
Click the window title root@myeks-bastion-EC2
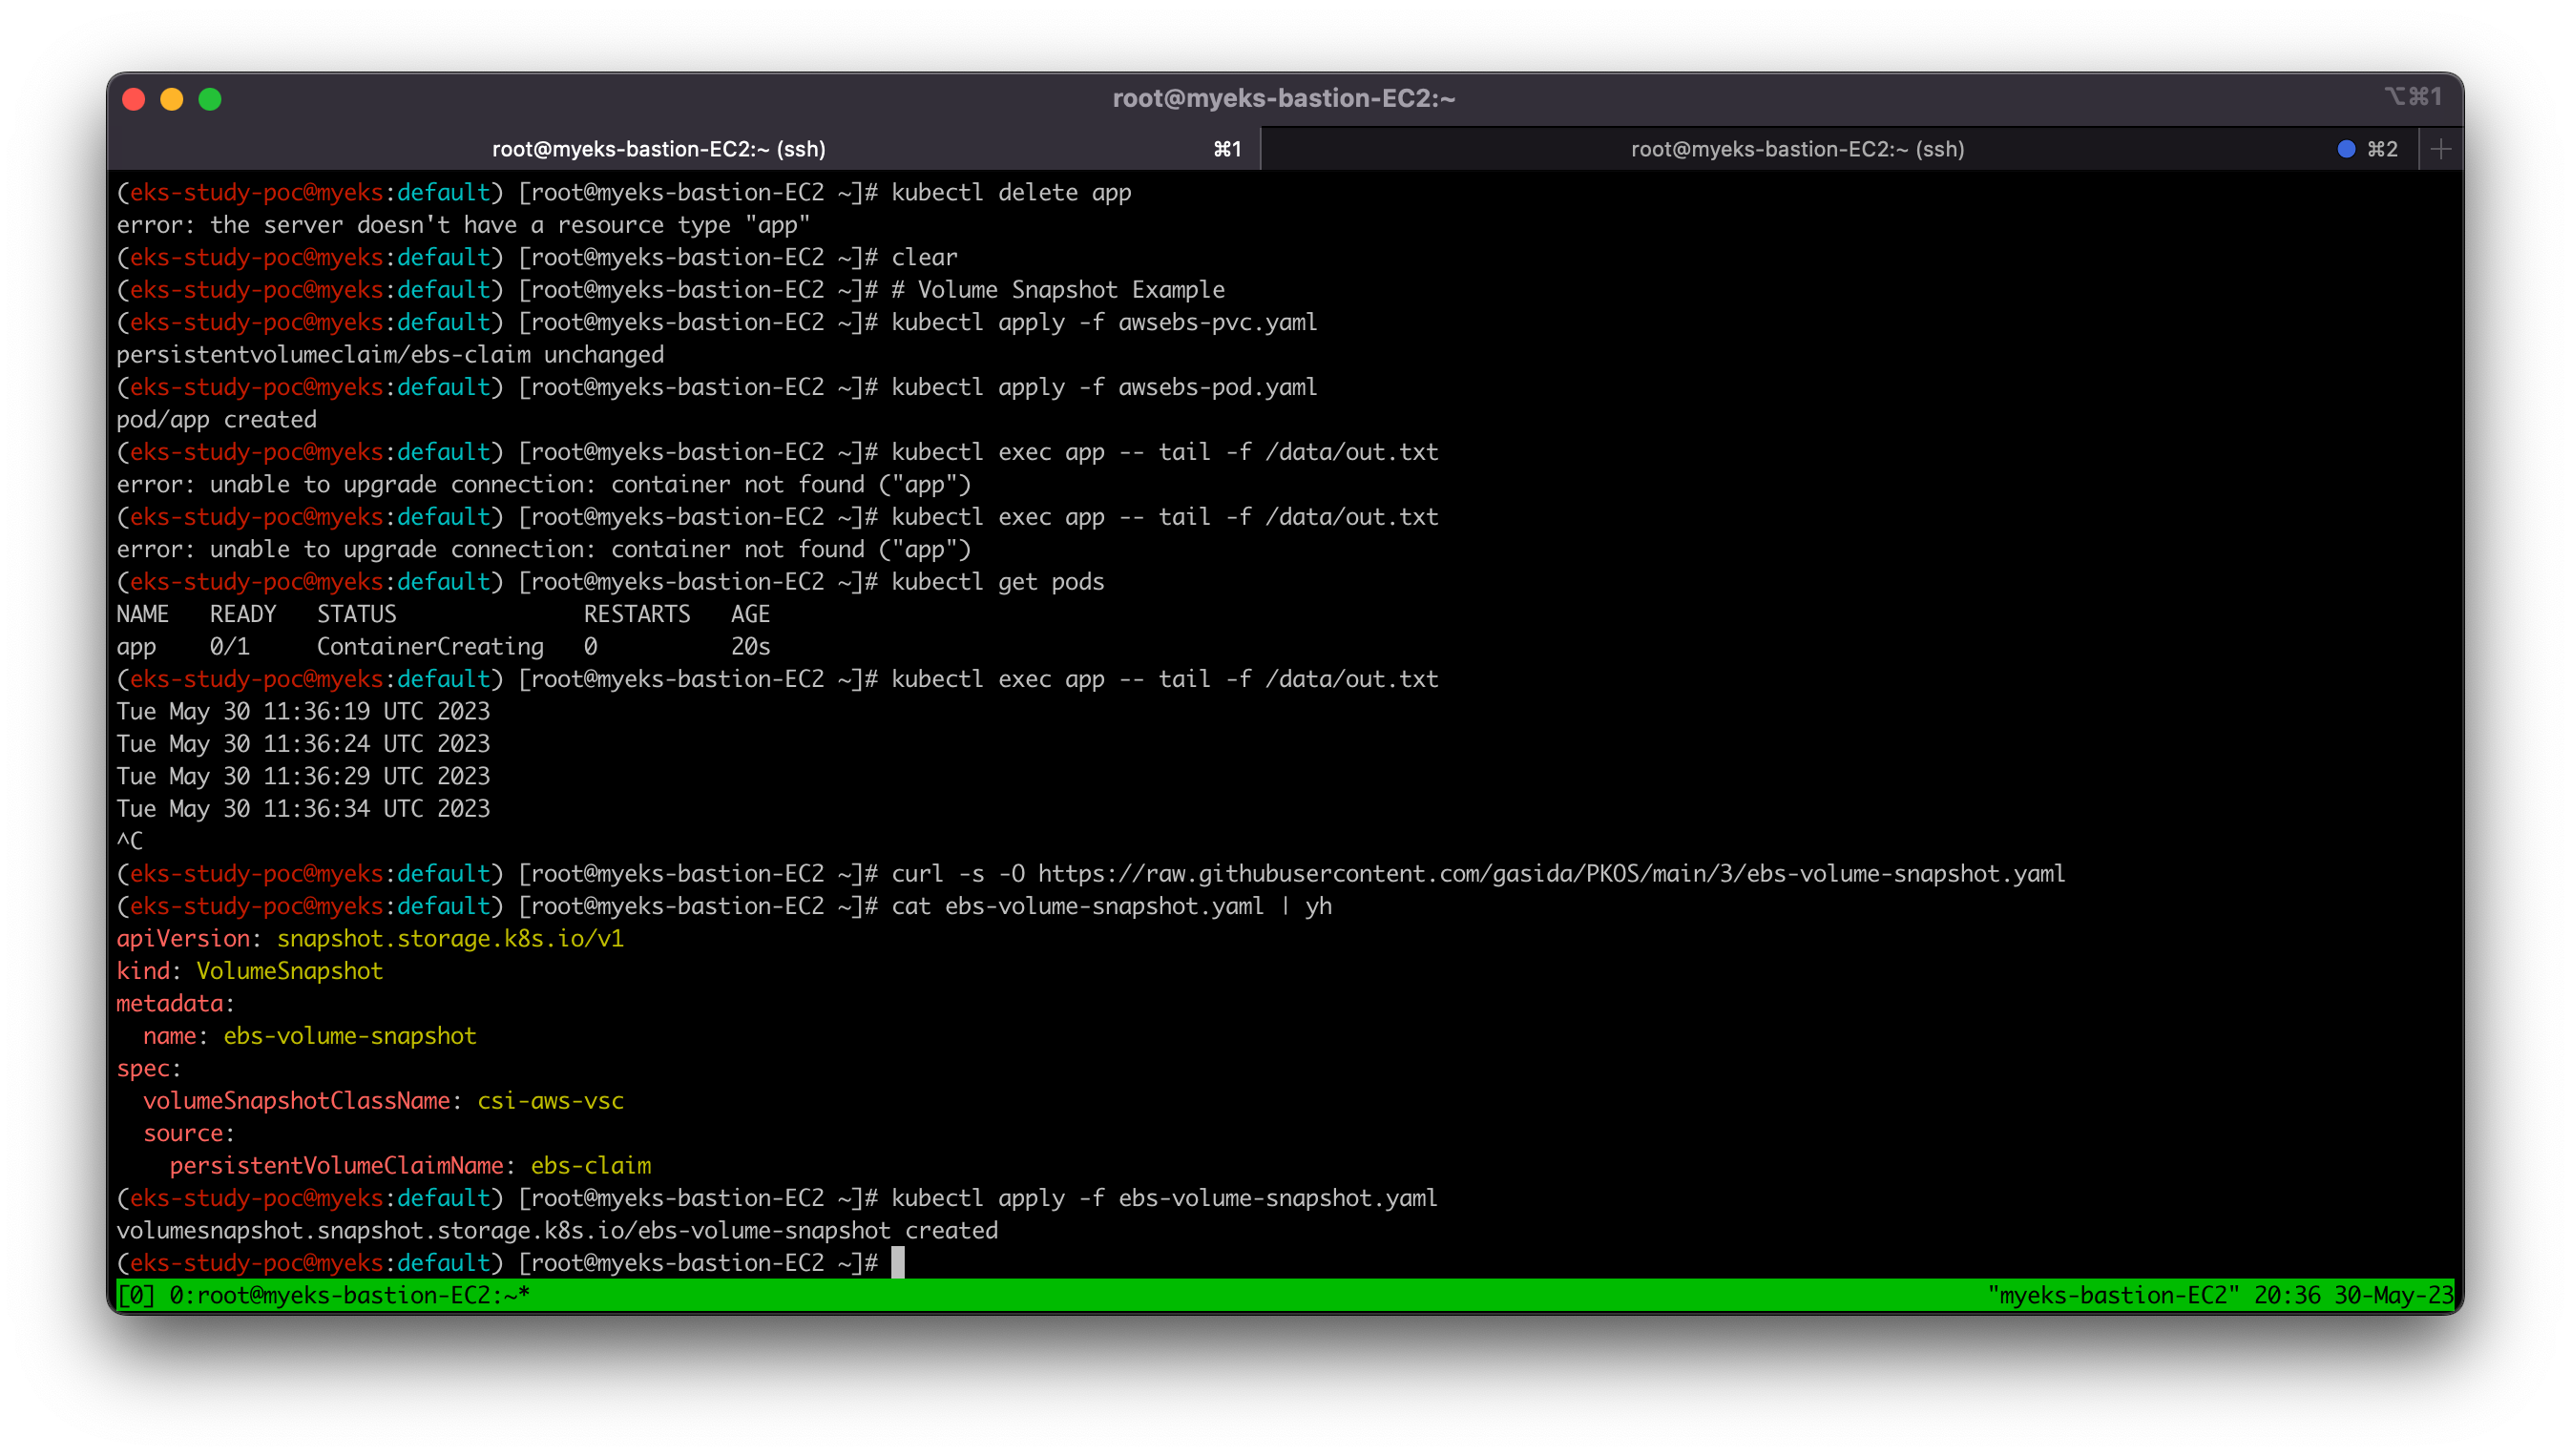point(1283,98)
